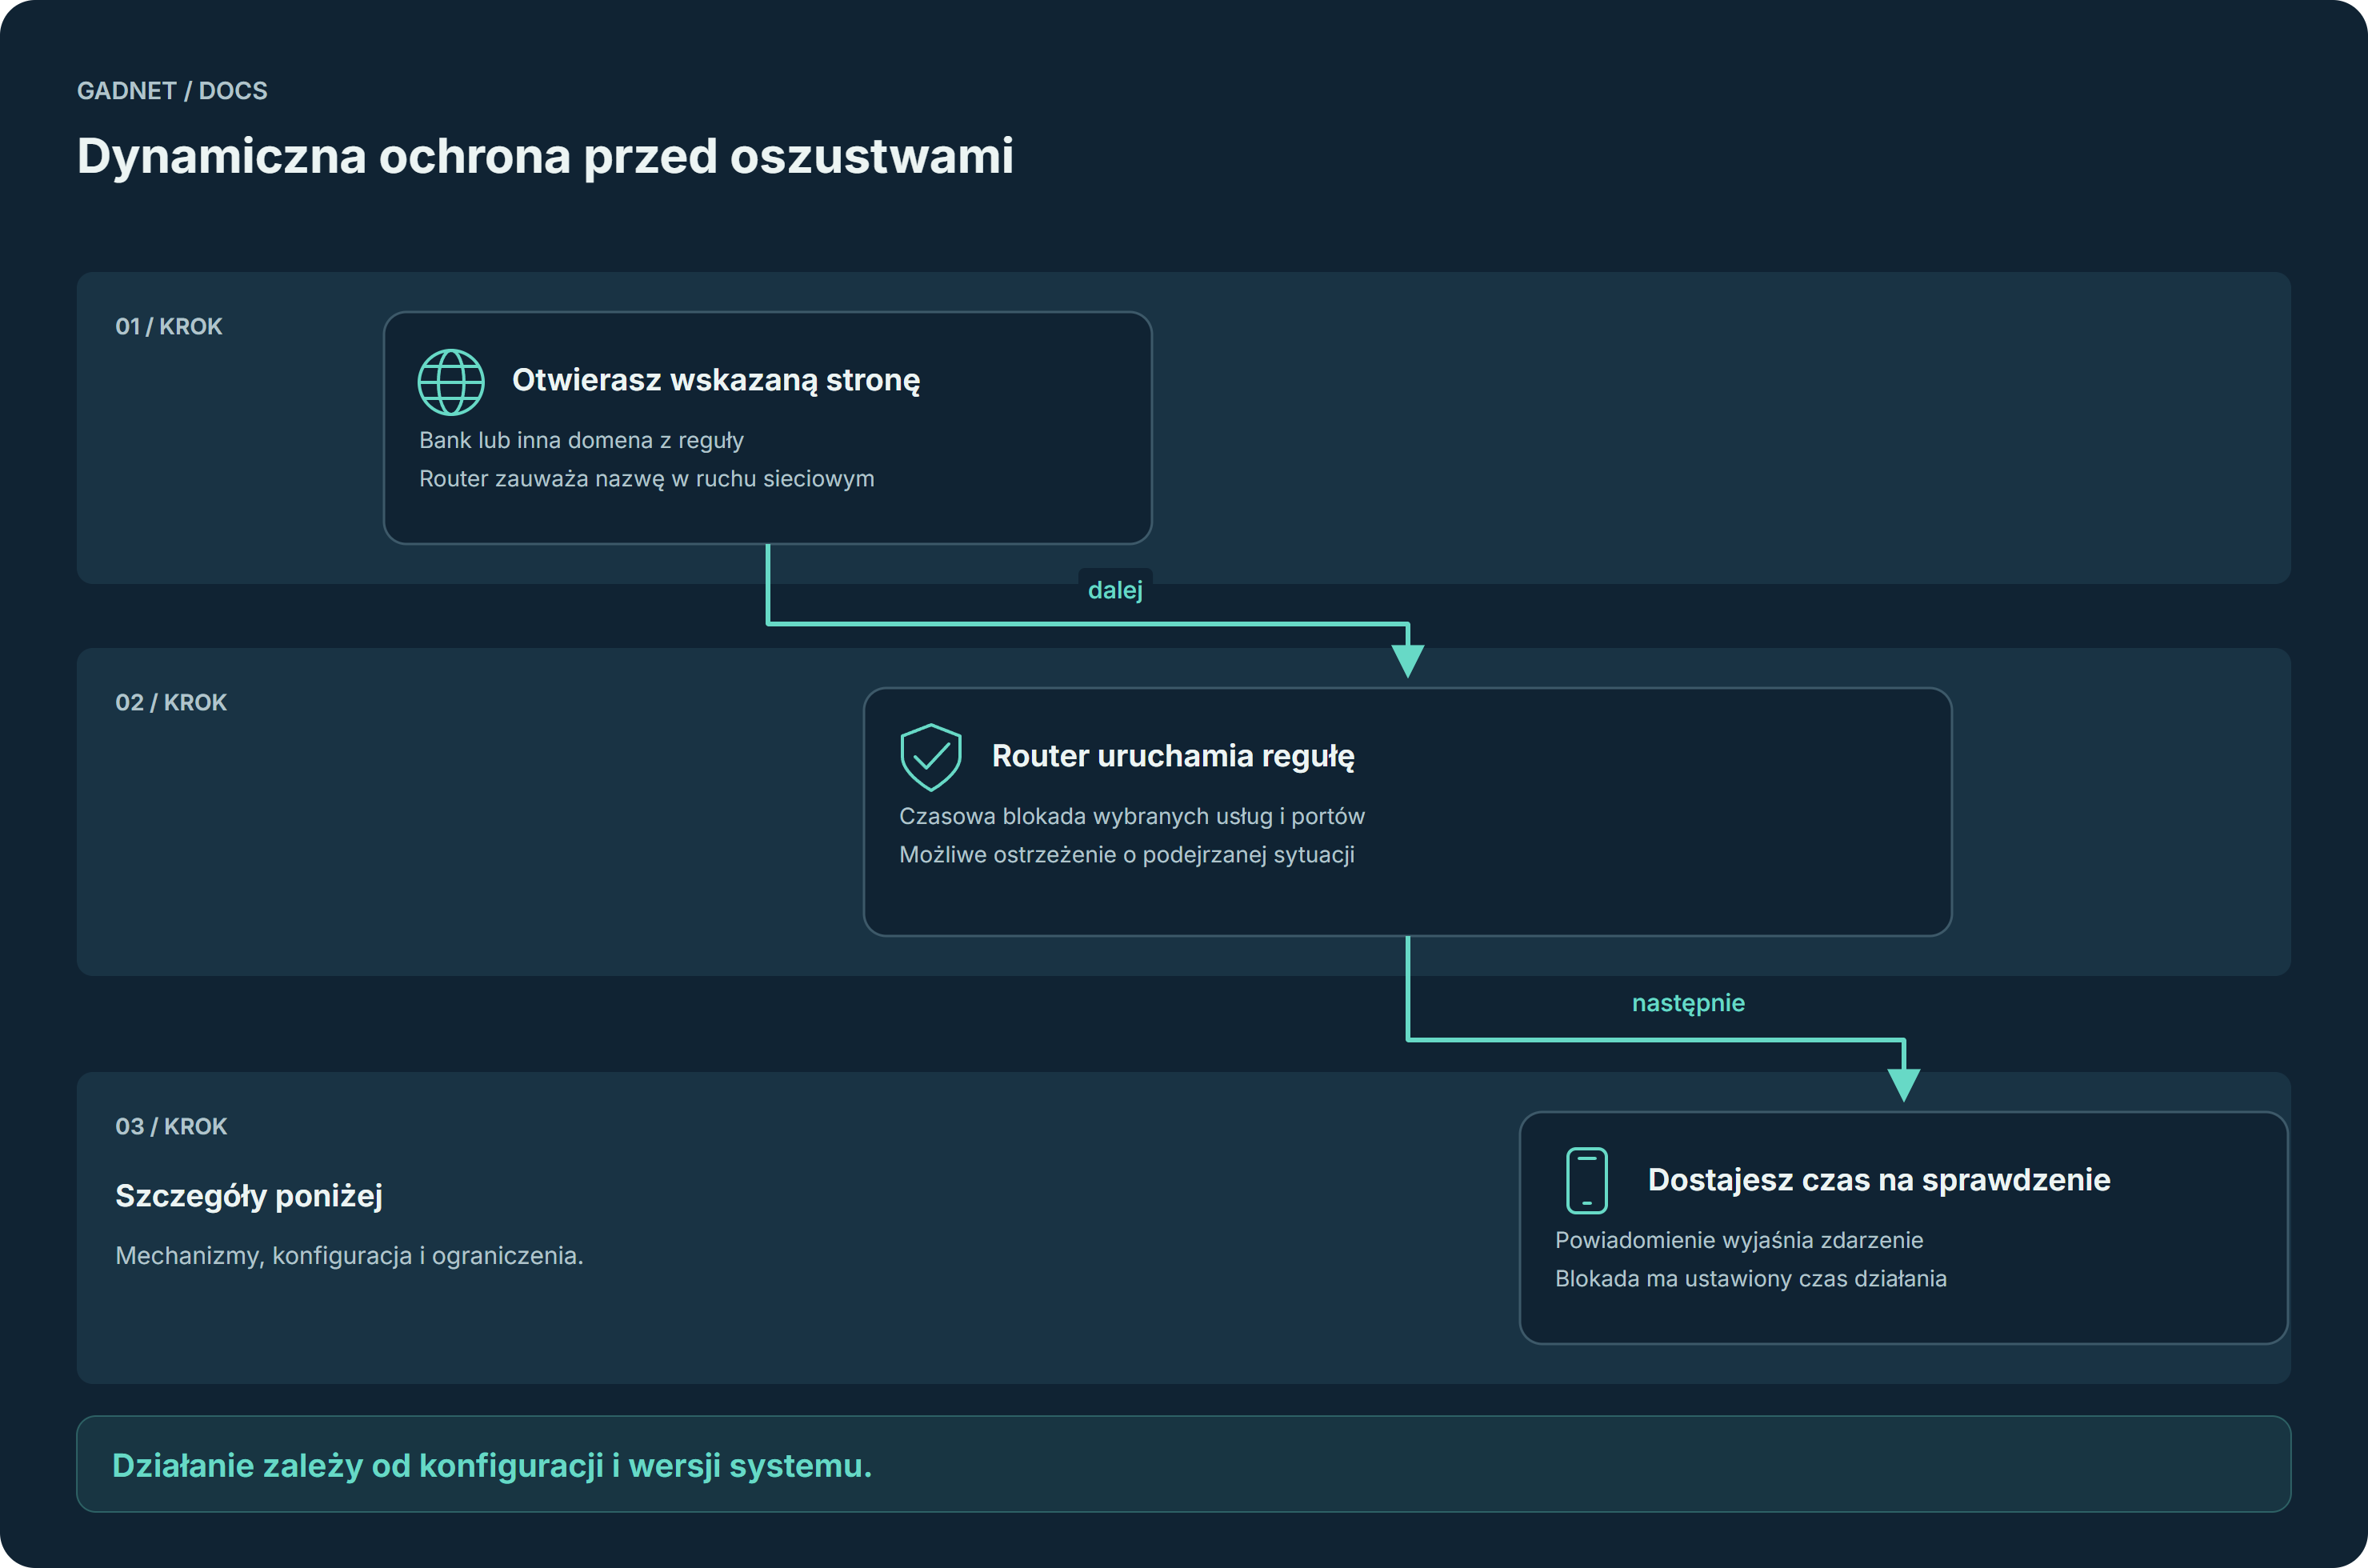Click heading 'Otwierasz wskazaną stronę'
Viewport: 2368px width, 1568px height.
[x=716, y=380]
